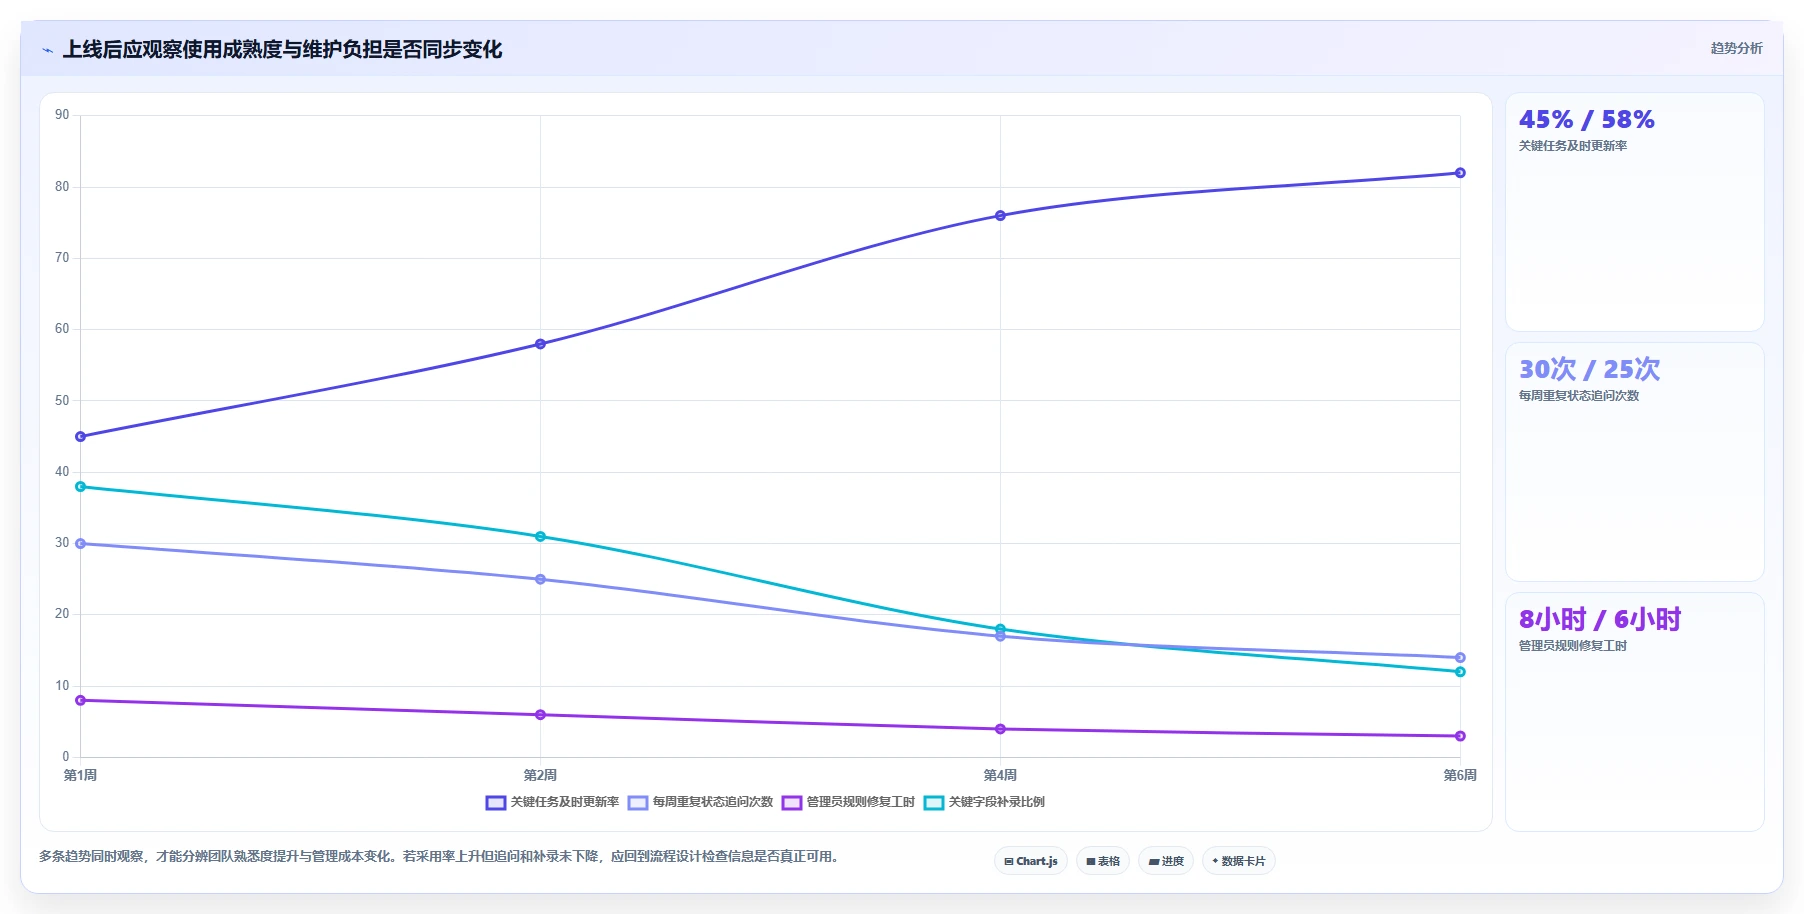Click the Chart.js tag

click(1031, 861)
